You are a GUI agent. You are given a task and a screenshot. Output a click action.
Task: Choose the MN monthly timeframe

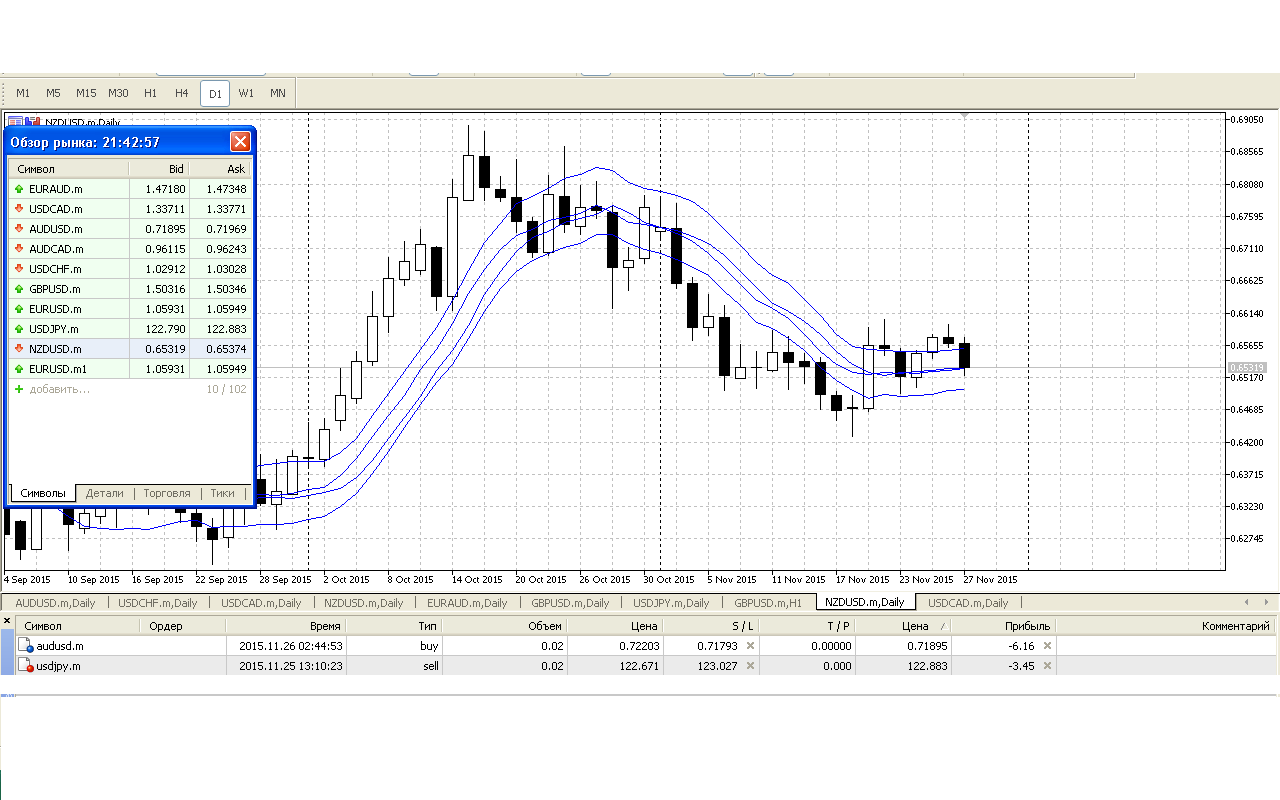(278, 93)
